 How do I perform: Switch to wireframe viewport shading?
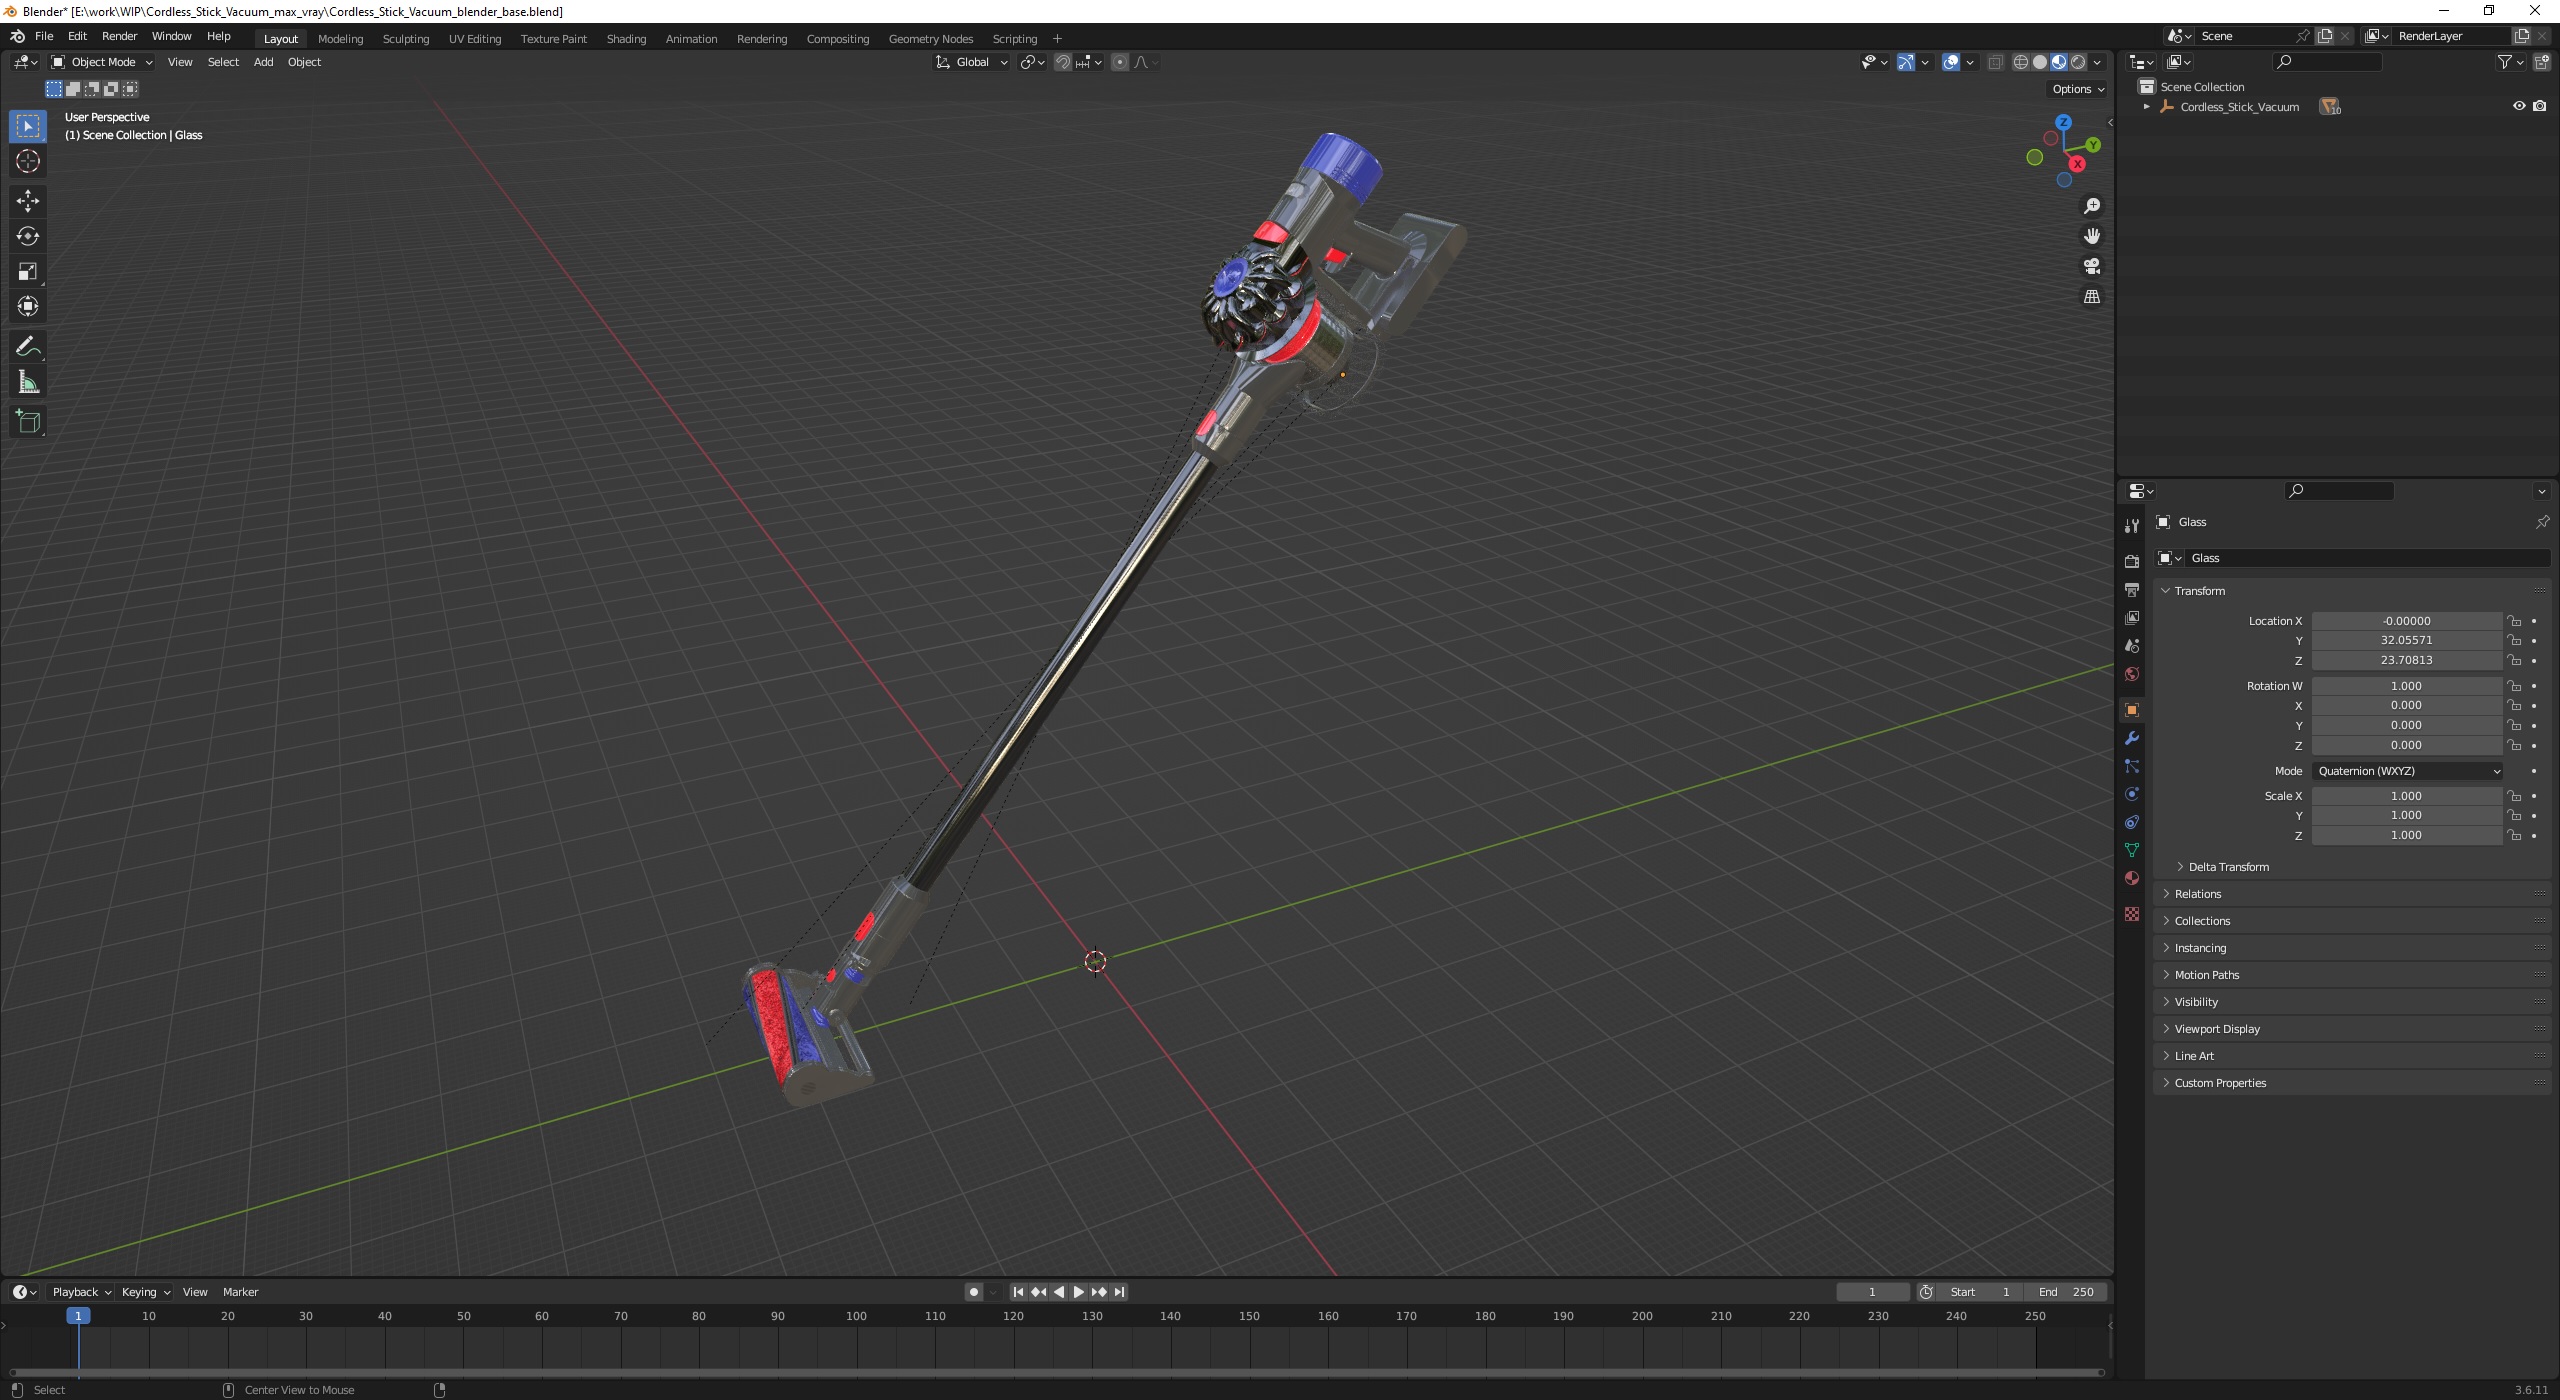coord(2021,62)
